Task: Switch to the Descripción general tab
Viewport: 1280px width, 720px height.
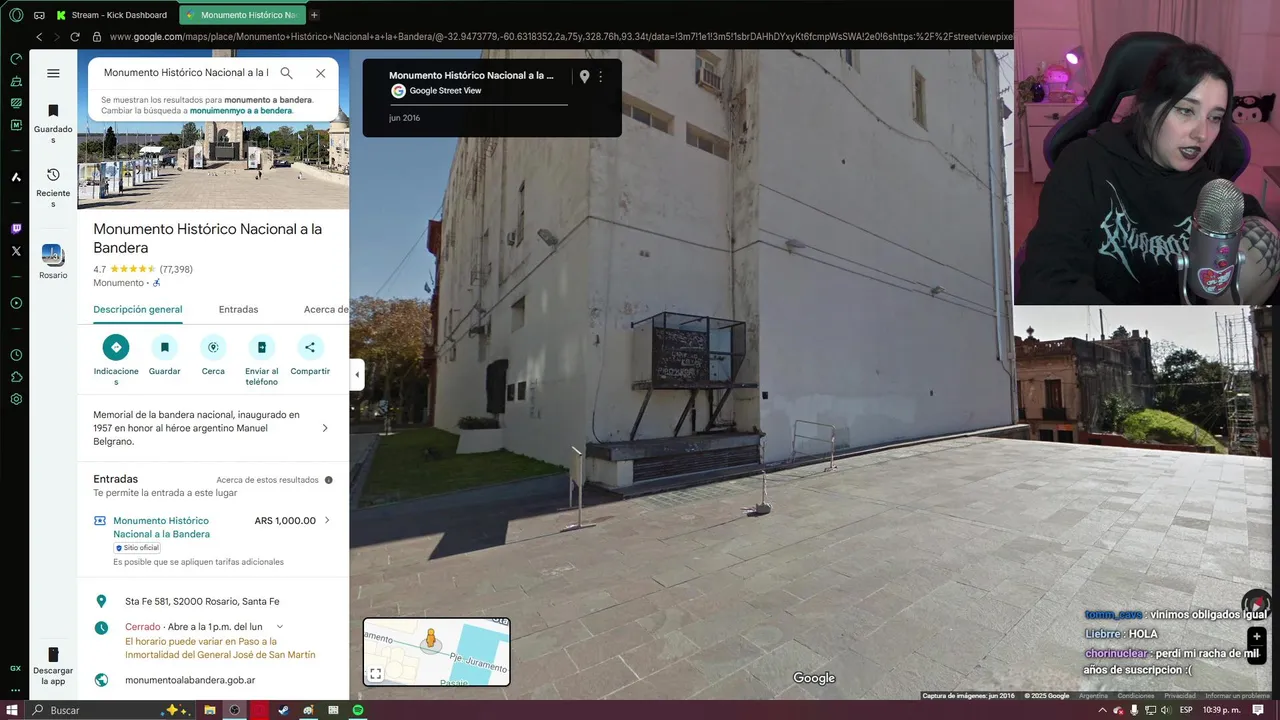Action: [137, 310]
